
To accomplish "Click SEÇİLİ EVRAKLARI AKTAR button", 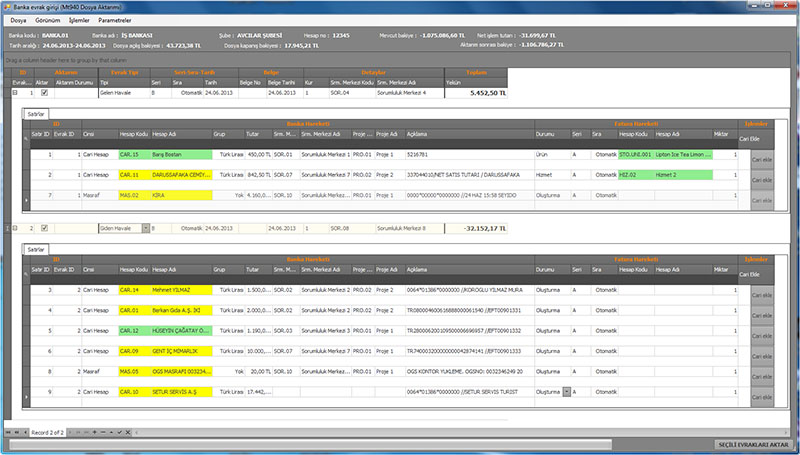I will tap(754, 444).
